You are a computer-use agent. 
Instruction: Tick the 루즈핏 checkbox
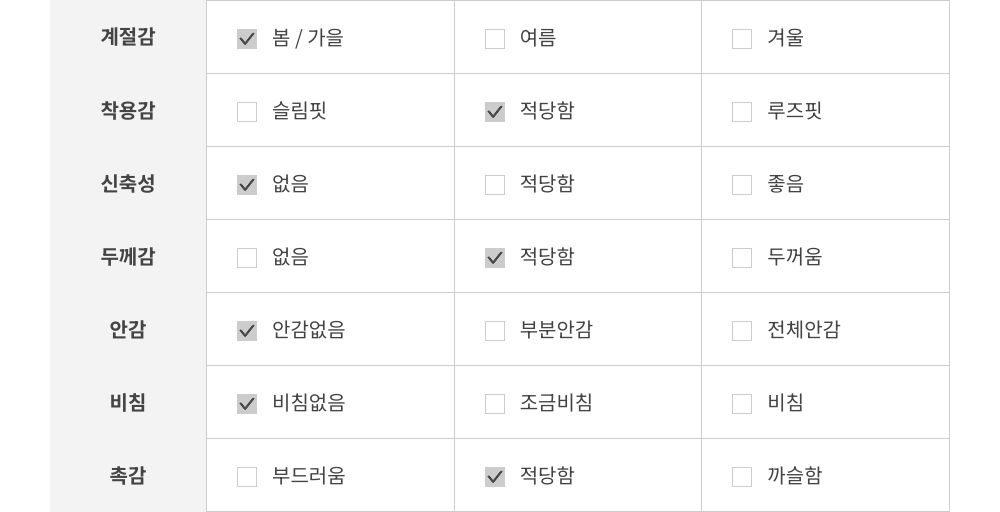coord(742,112)
